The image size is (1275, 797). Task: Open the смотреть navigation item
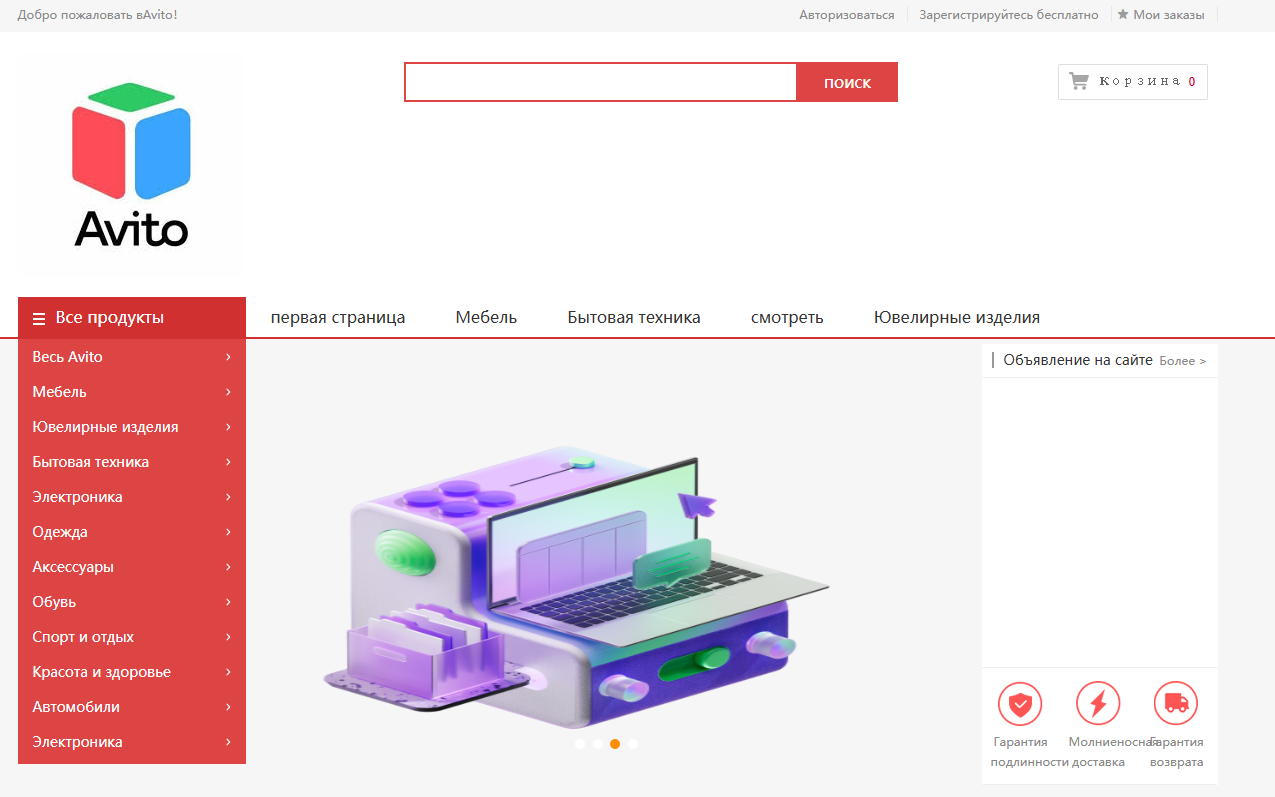point(786,317)
